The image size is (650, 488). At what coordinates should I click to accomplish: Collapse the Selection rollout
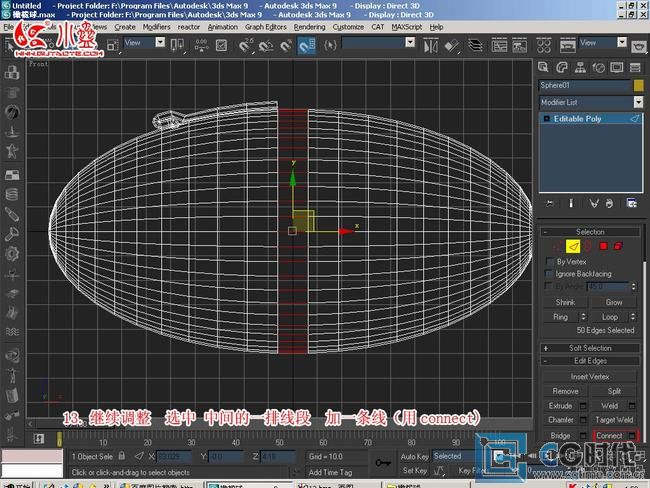point(590,232)
